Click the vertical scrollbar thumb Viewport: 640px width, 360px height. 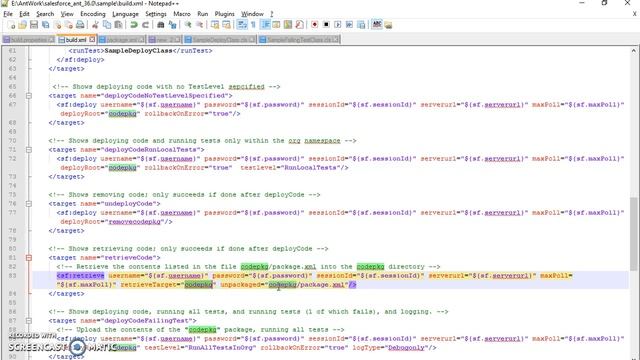(633, 233)
